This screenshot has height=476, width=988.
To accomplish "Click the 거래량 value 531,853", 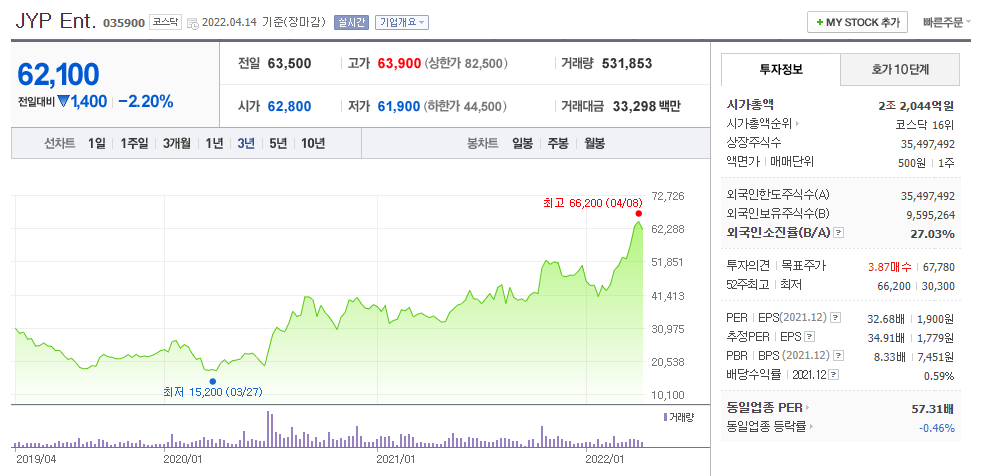I will coord(627,64).
